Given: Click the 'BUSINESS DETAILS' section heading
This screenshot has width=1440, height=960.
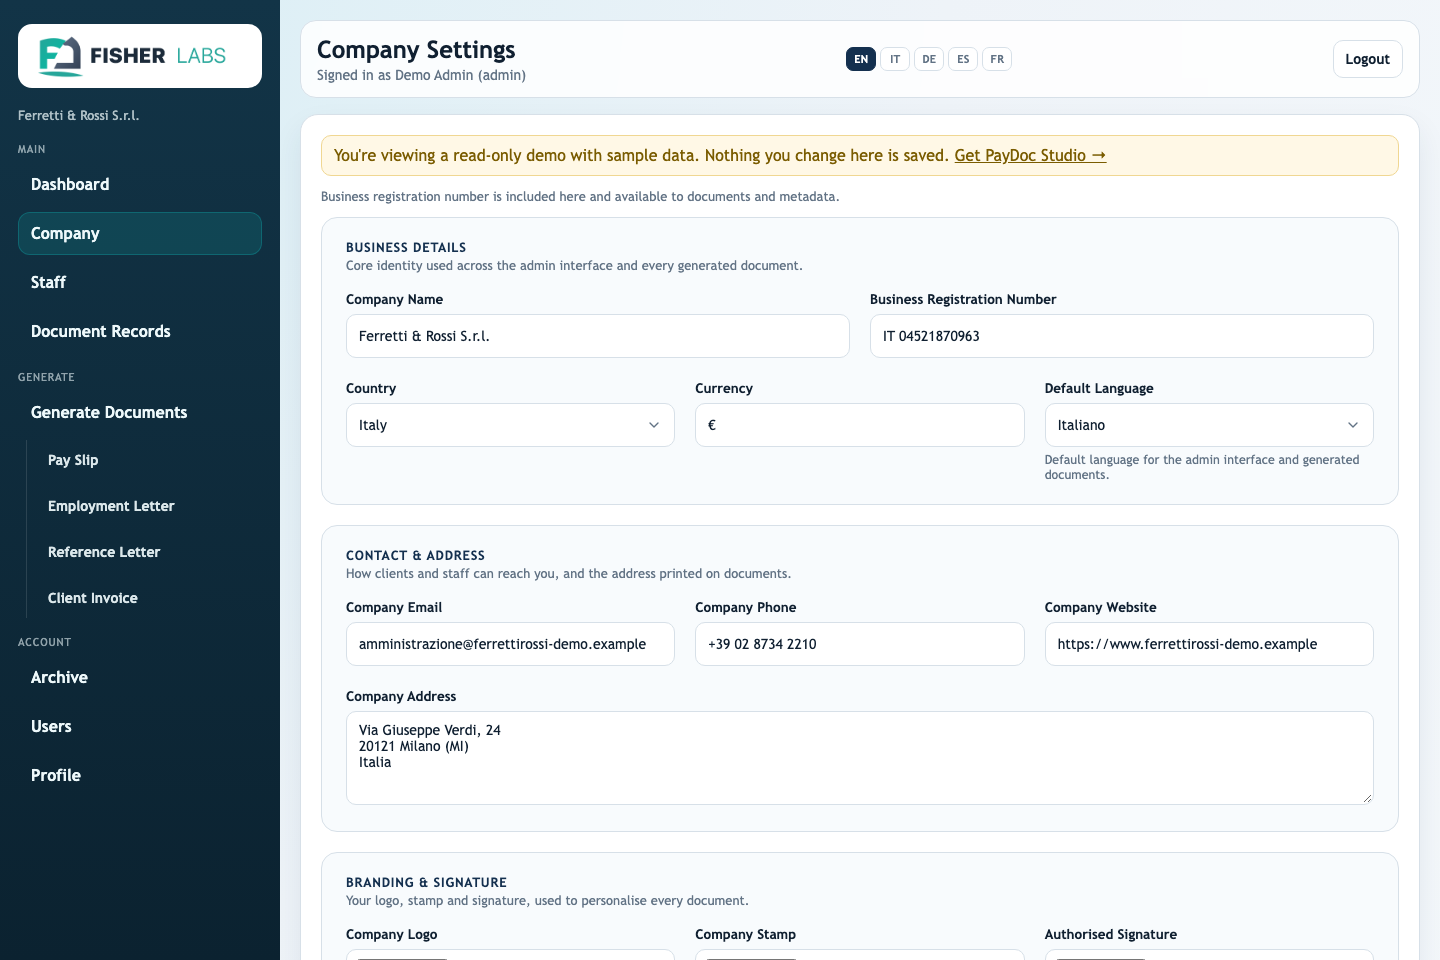Looking at the screenshot, I should [x=406, y=247].
